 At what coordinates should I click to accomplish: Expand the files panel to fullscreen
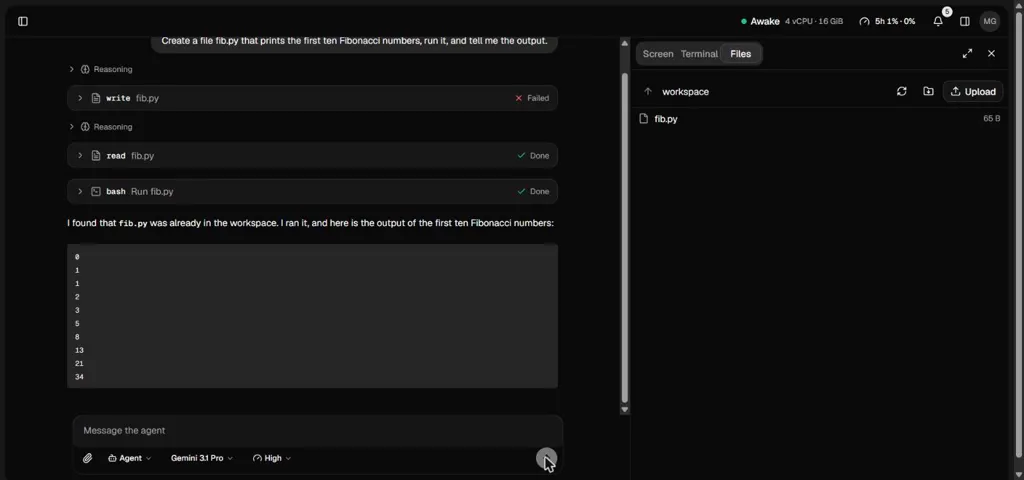pos(967,54)
